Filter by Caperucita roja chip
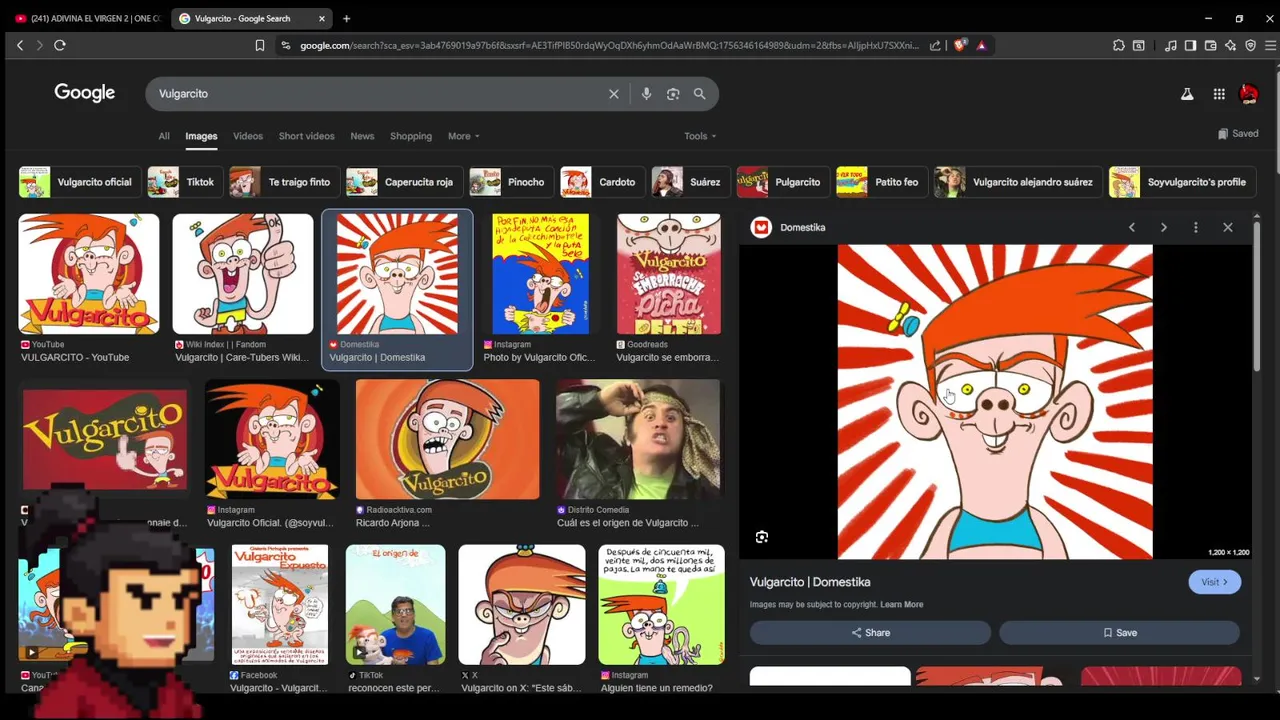 [403, 182]
